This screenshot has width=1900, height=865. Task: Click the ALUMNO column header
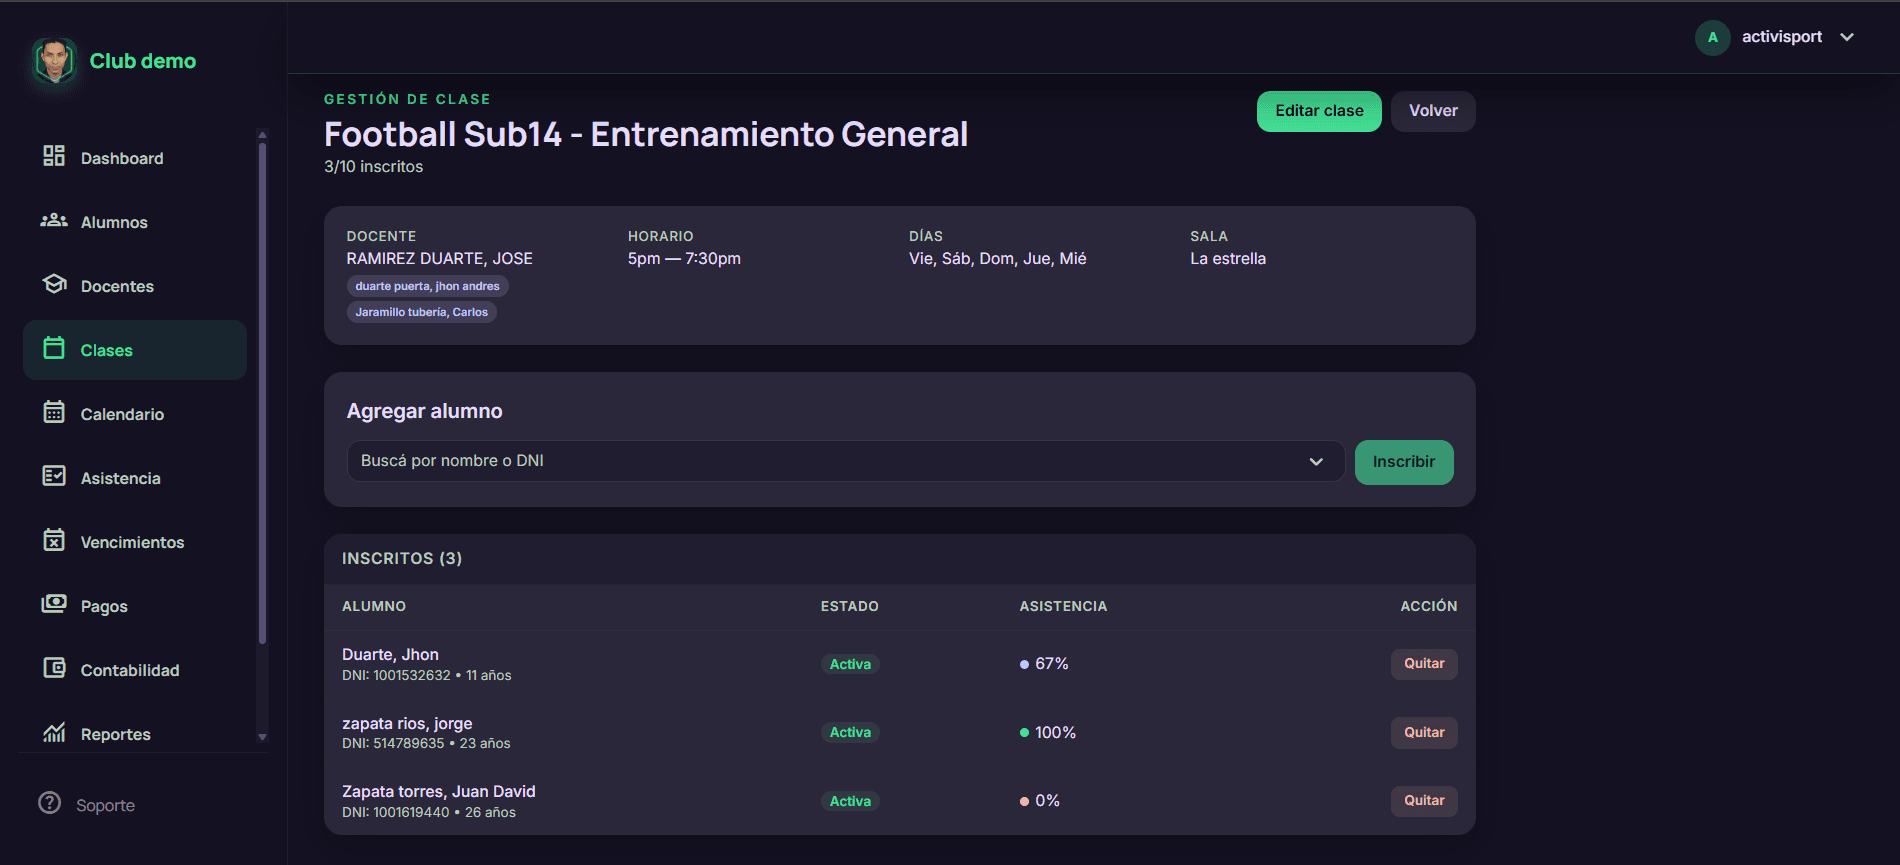tap(374, 606)
